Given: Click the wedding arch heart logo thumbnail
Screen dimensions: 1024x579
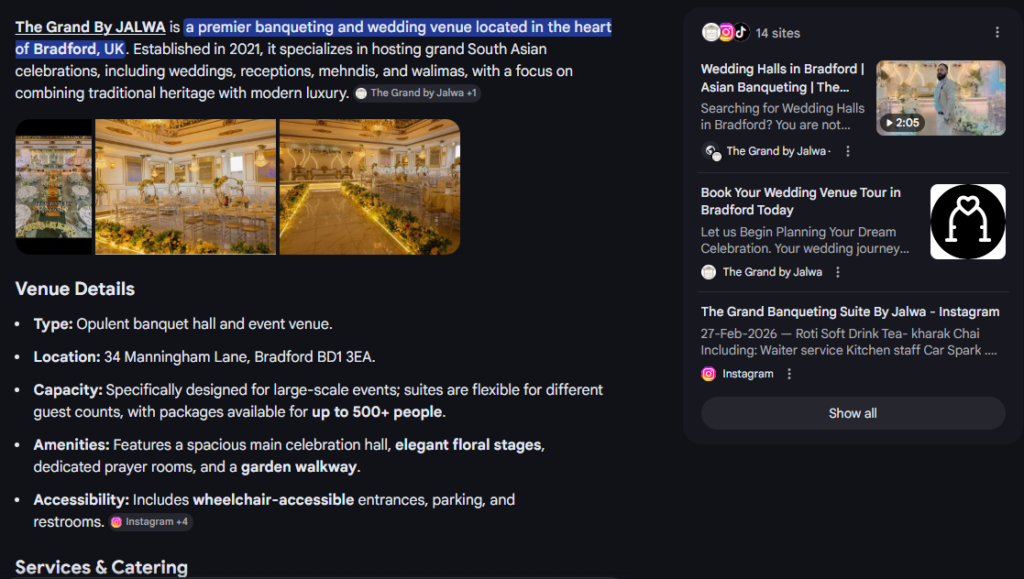Looking at the screenshot, I should tap(967, 221).
